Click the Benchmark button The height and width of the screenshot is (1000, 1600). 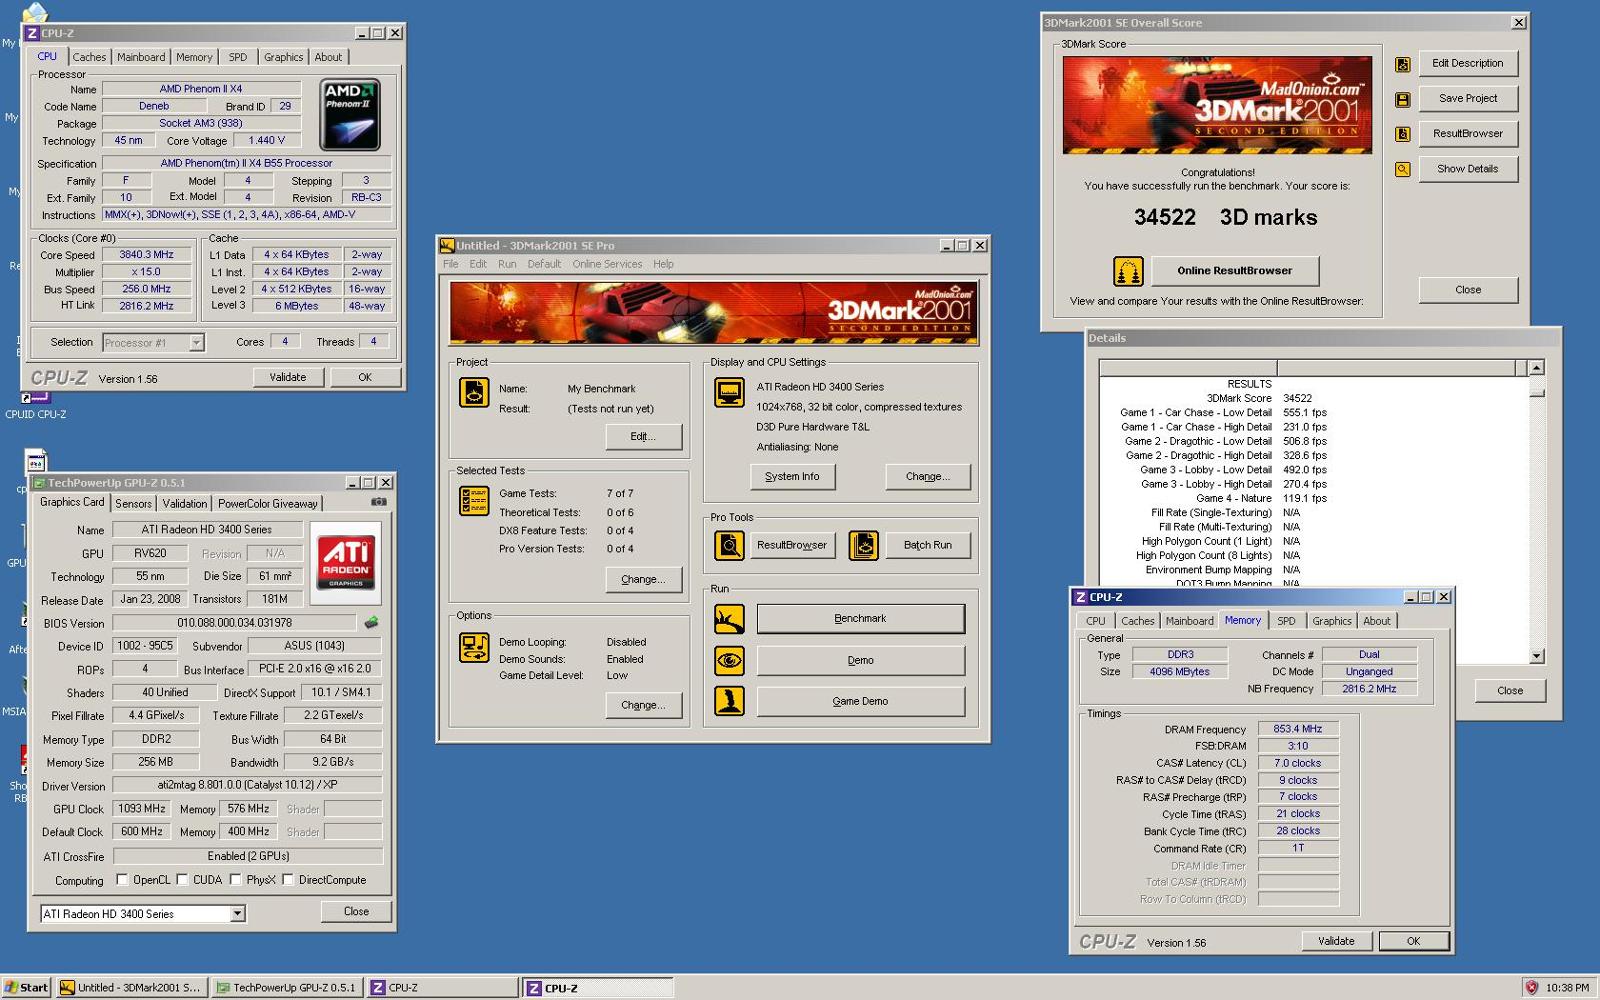click(x=861, y=619)
